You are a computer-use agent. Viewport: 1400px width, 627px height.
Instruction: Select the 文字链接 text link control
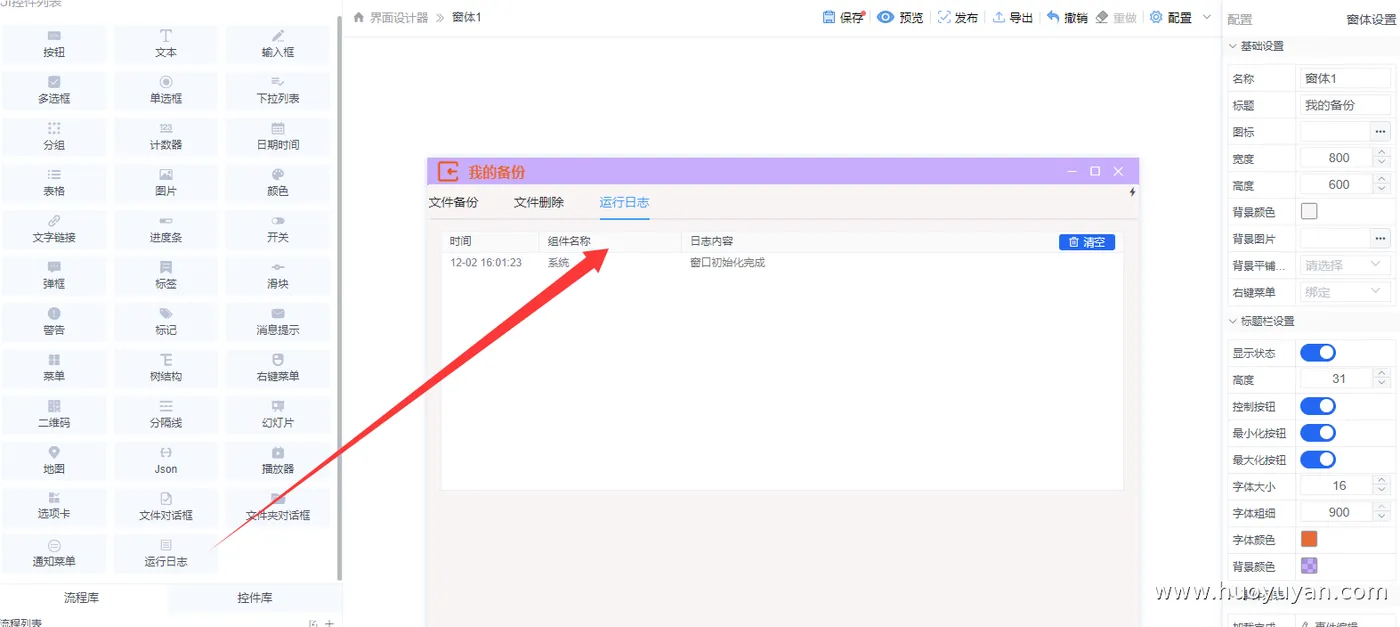54,229
